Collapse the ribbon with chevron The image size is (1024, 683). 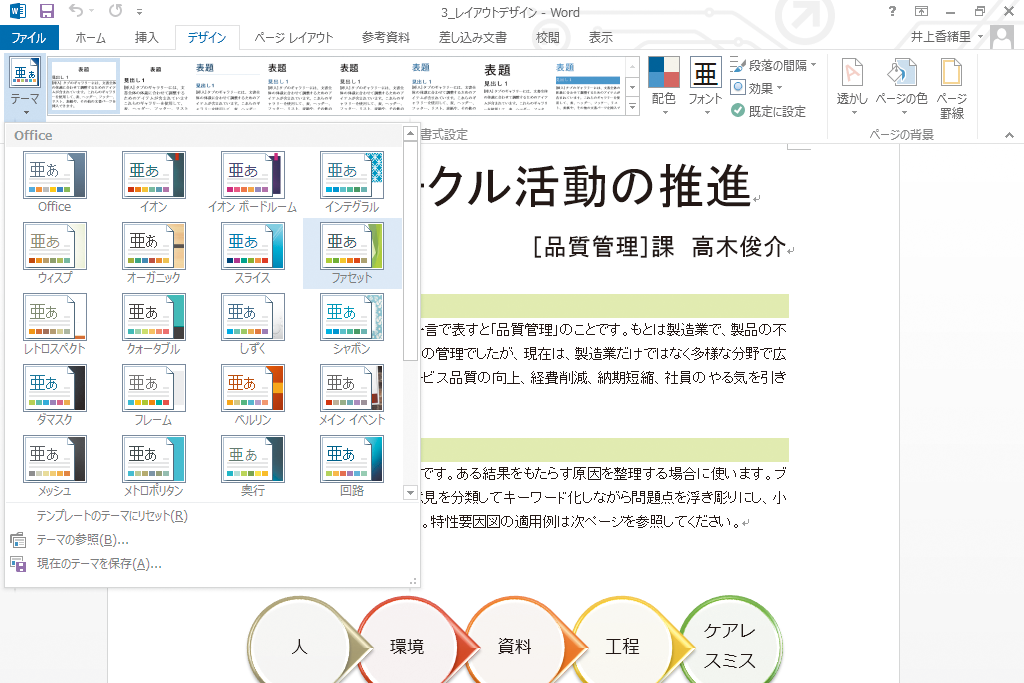pyautogui.click(x=1010, y=135)
